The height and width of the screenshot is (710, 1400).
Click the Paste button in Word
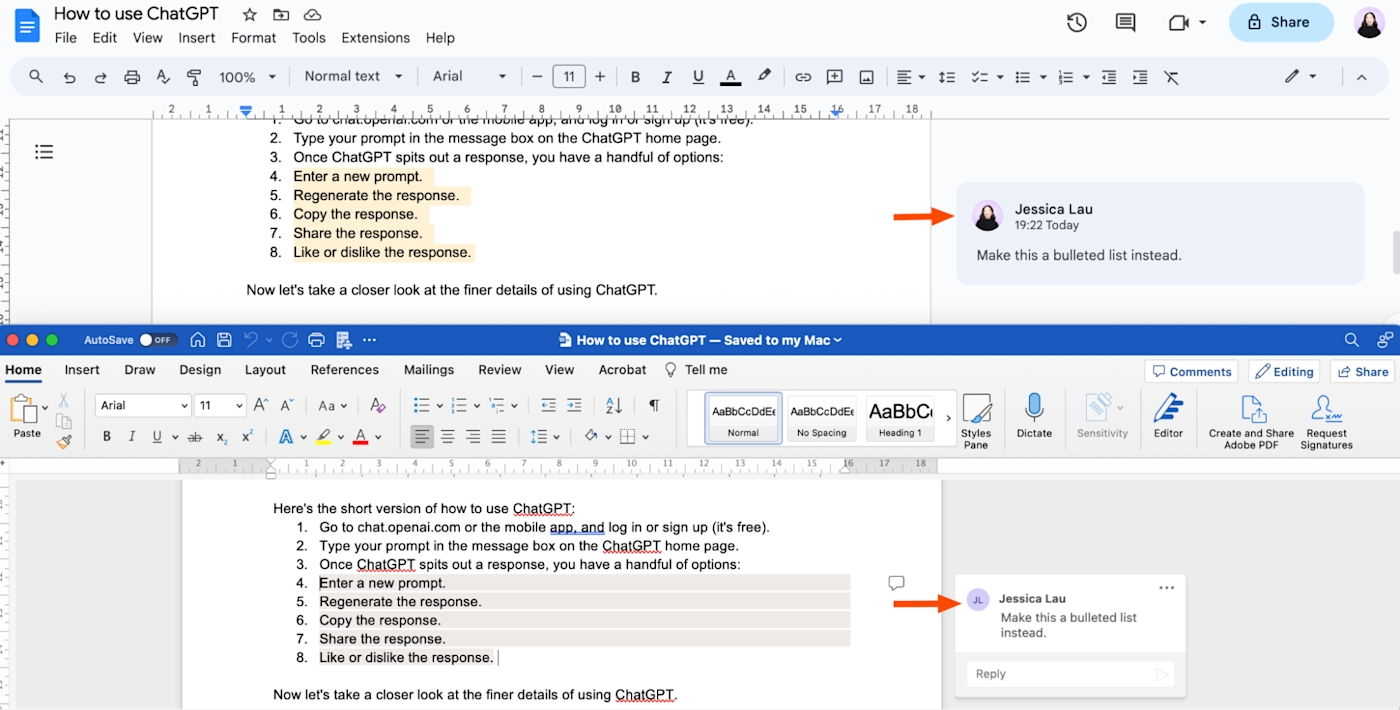[27, 418]
